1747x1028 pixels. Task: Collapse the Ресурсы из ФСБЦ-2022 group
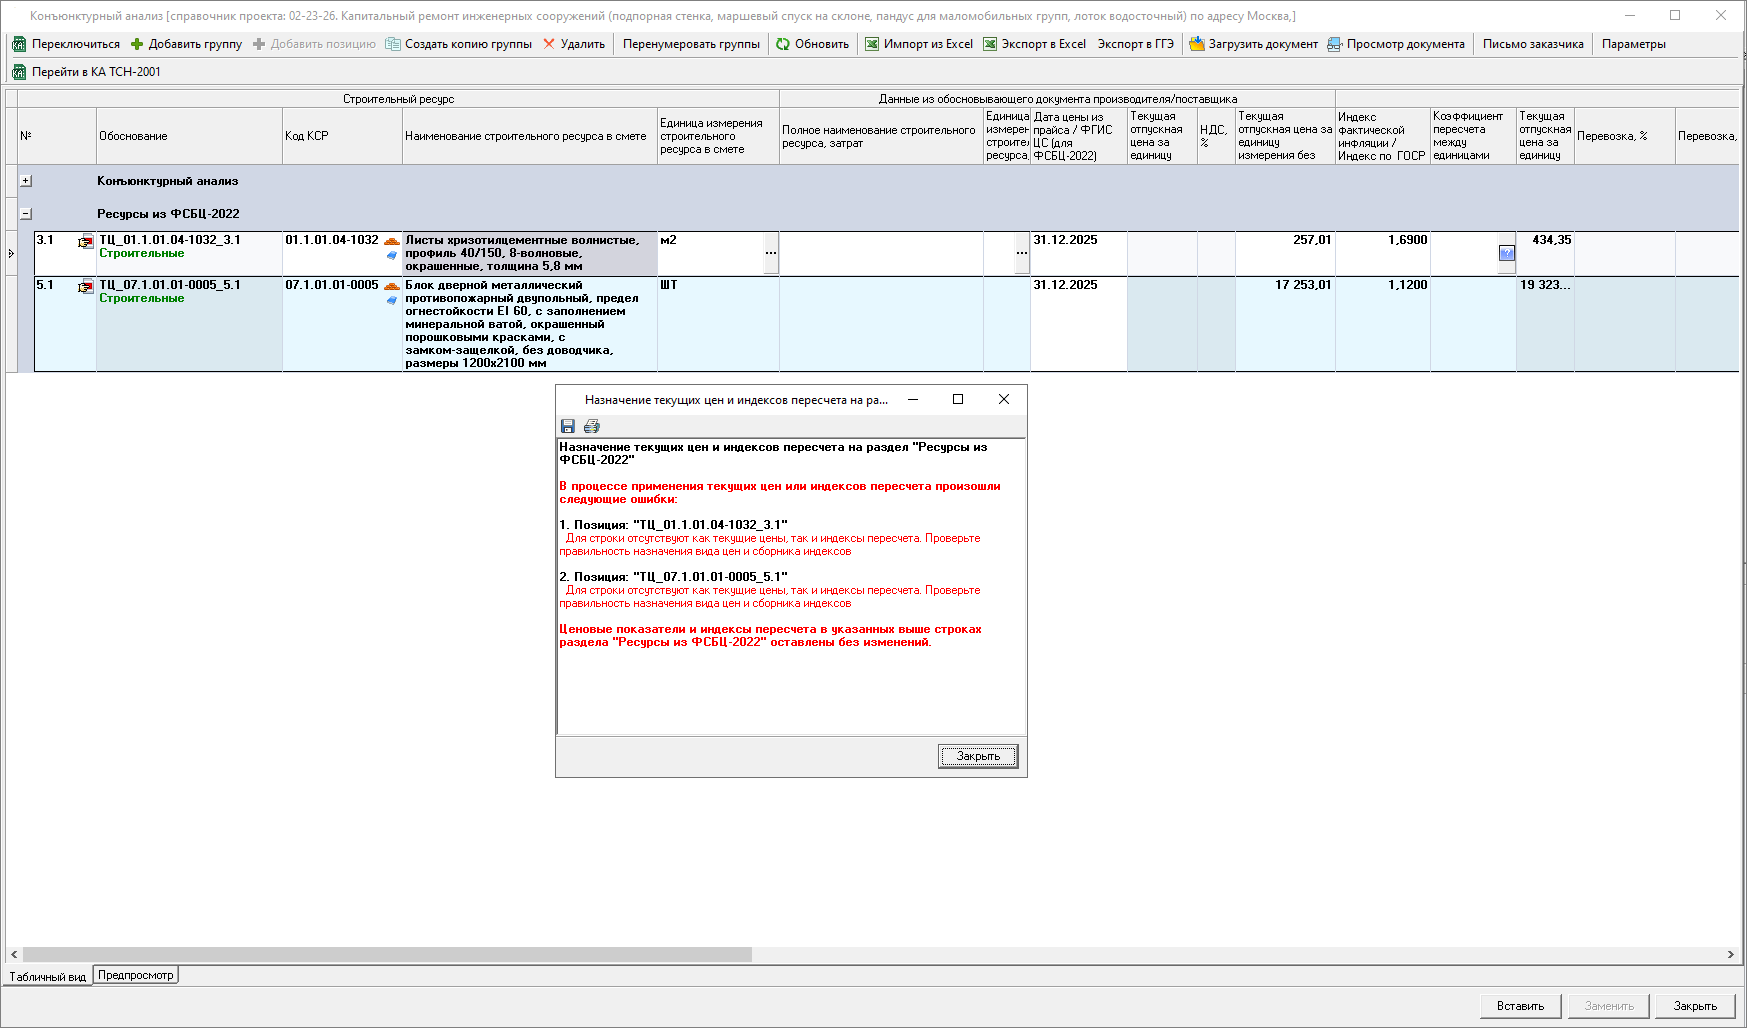coord(26,214)
